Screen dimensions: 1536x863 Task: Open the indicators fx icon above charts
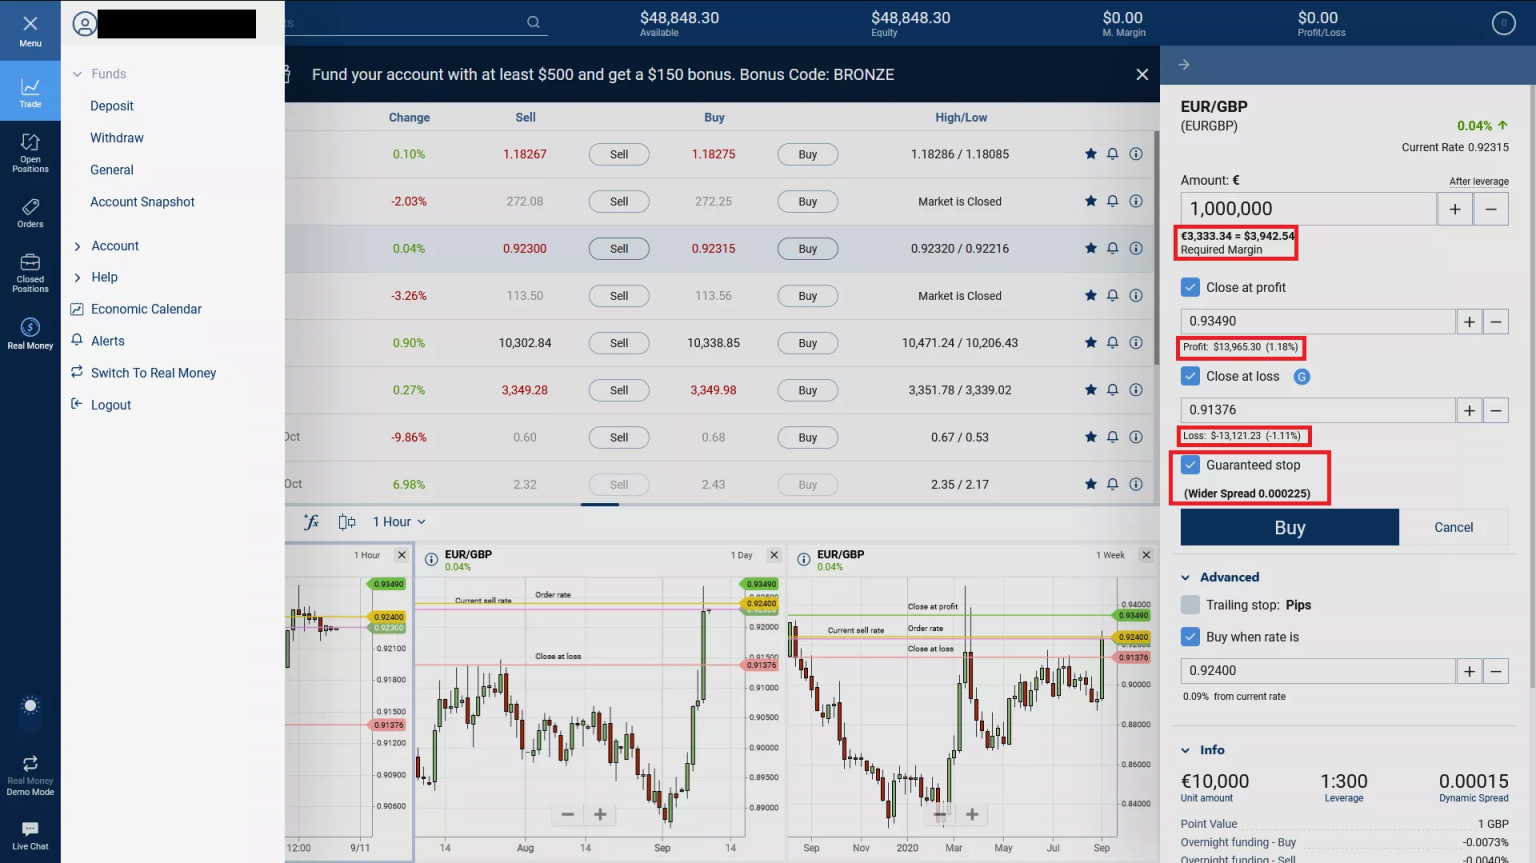pyautogui.click(x=312, y=522)
